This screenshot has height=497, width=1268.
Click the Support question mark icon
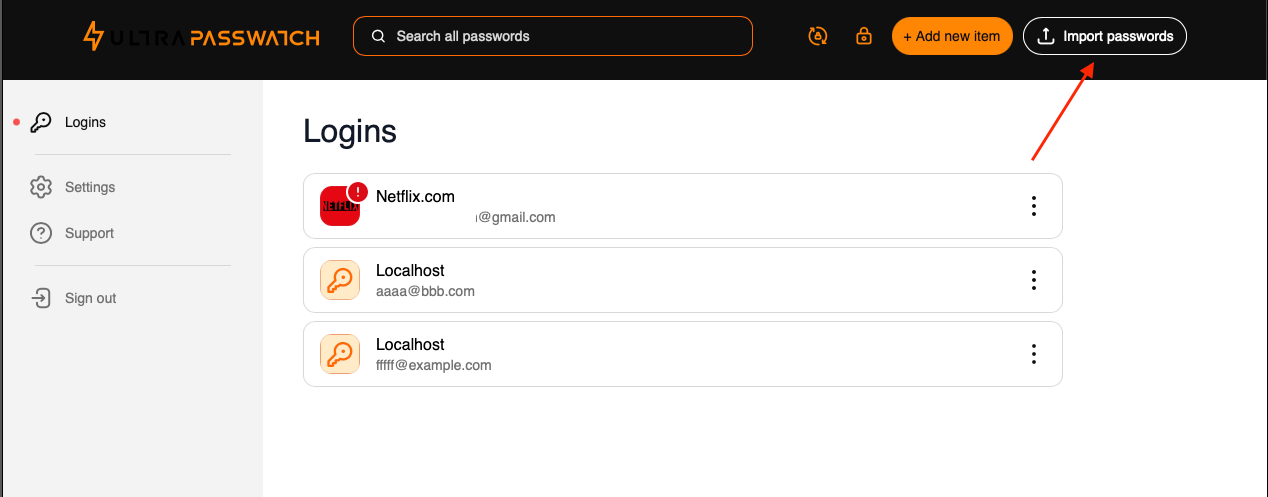click(x=41, y=233)
